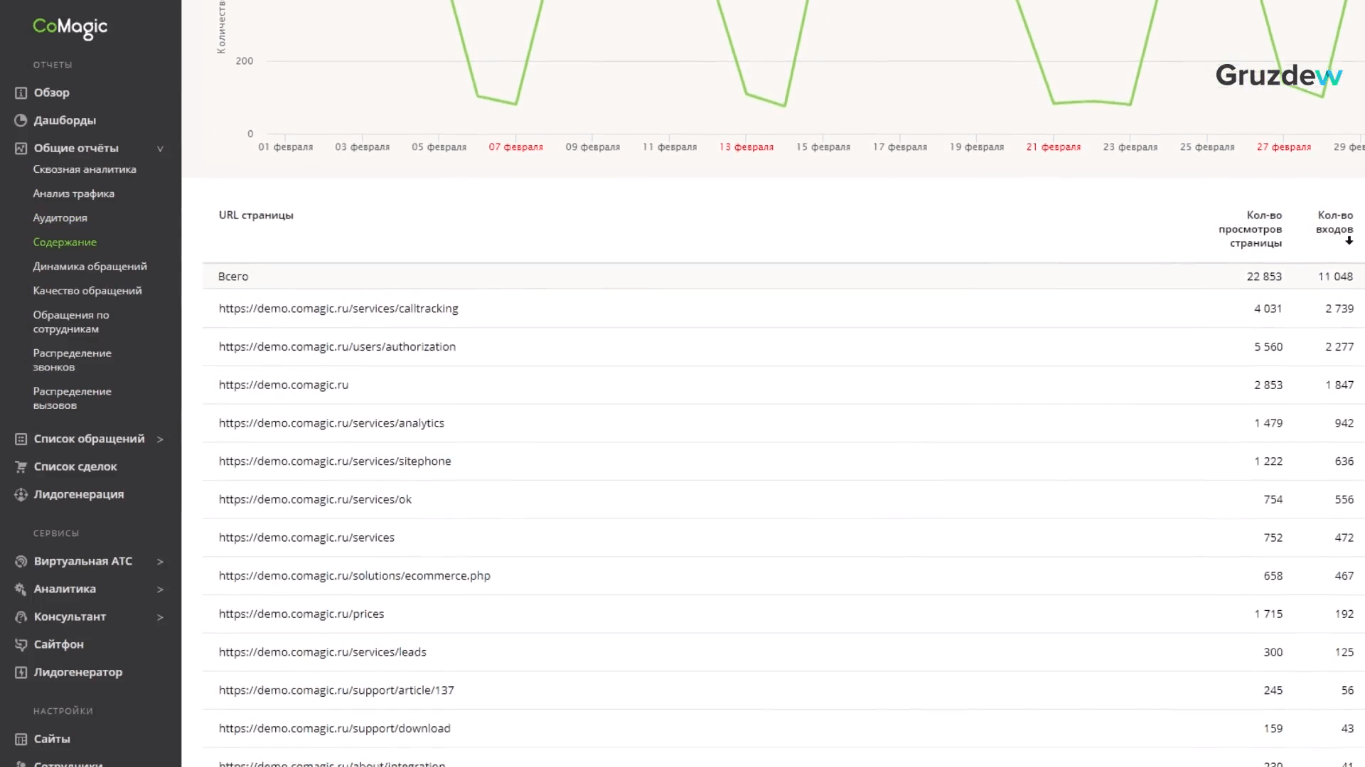Viewport: 1365px width, 767px height.
Task: Open Список сделок menu item
Action: (75, 467)
